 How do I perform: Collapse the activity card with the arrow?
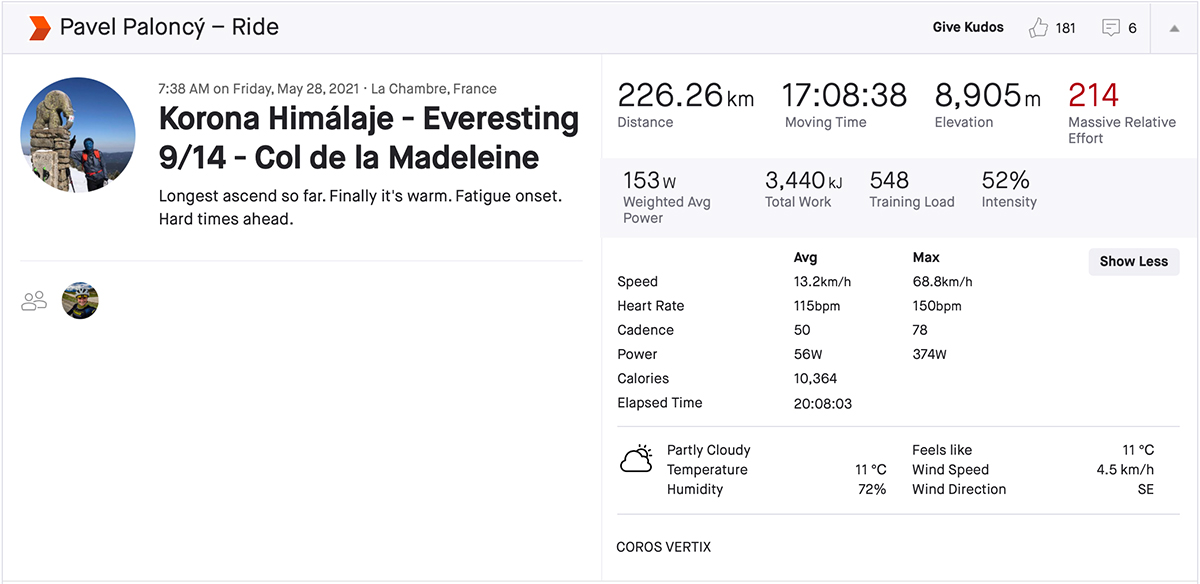(1174, 28)
